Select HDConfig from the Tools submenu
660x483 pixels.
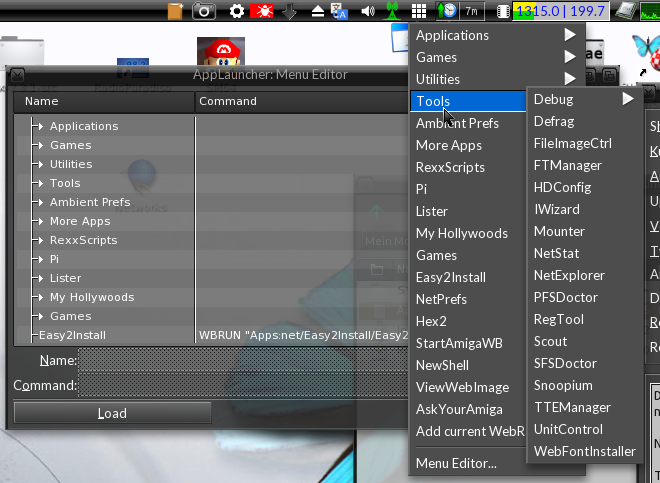pyautogui.click(x=563, y=187)
